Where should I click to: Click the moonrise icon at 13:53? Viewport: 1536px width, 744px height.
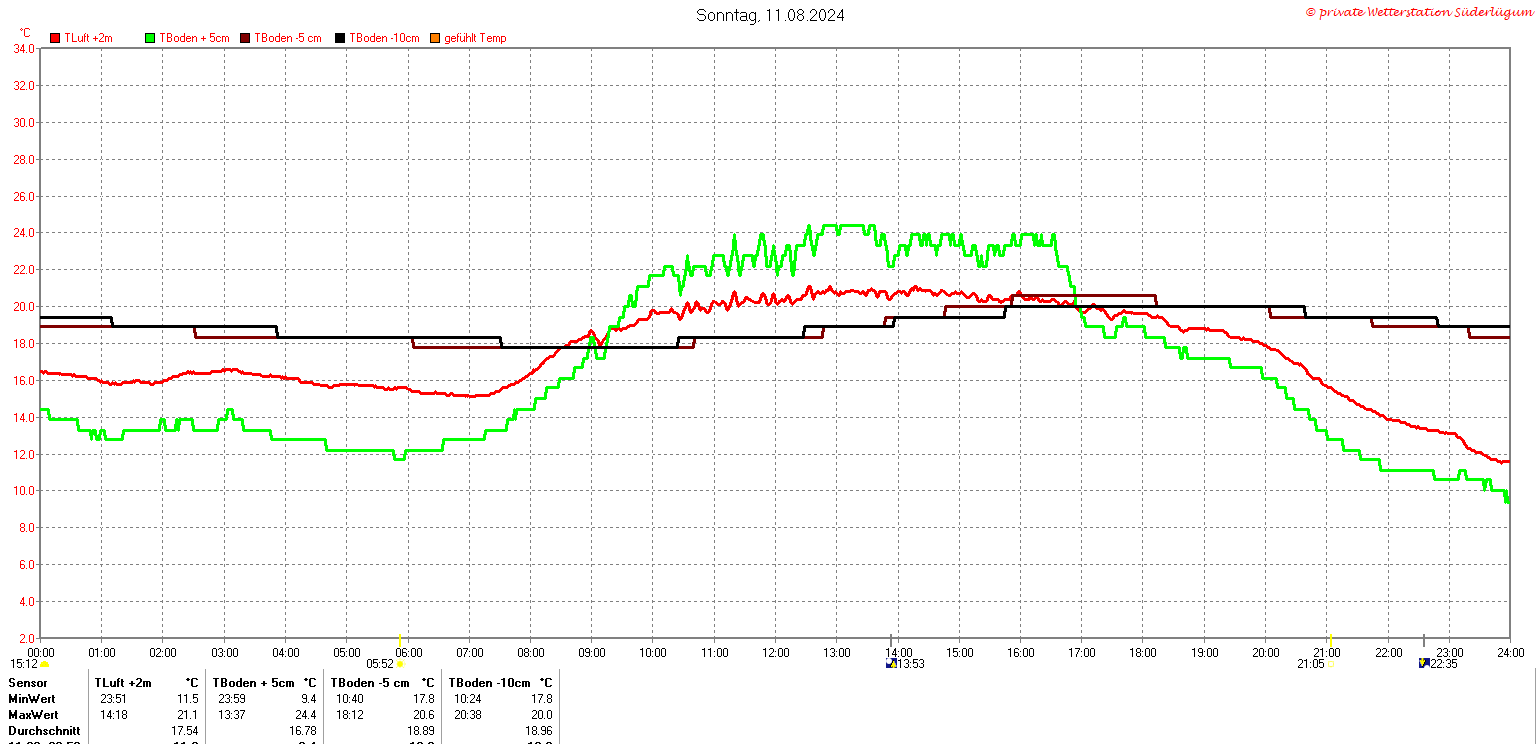pyautogui.click(x=892, y=663)
